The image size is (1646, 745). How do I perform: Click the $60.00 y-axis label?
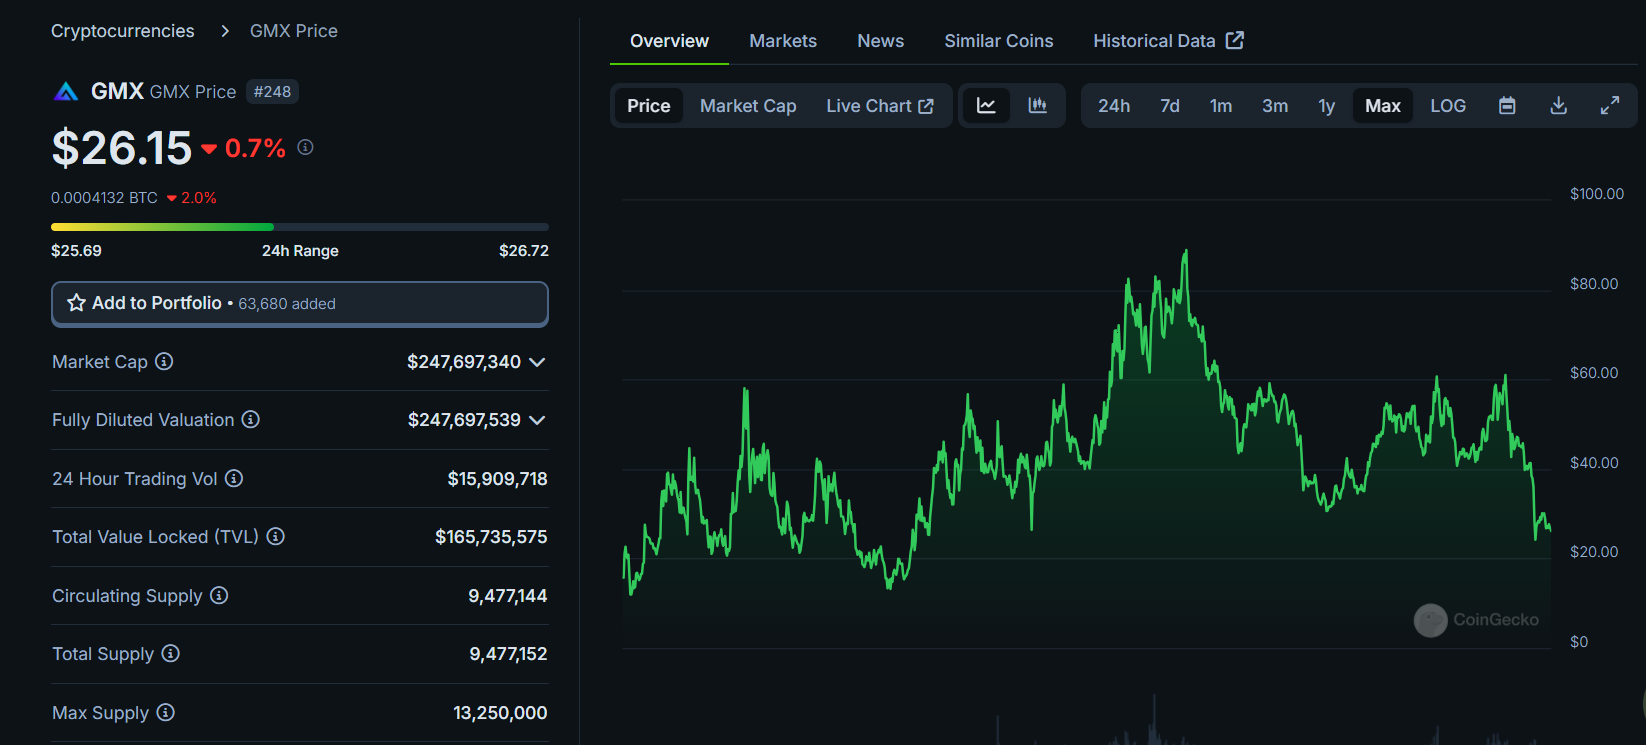click(x=1594, y=373)
